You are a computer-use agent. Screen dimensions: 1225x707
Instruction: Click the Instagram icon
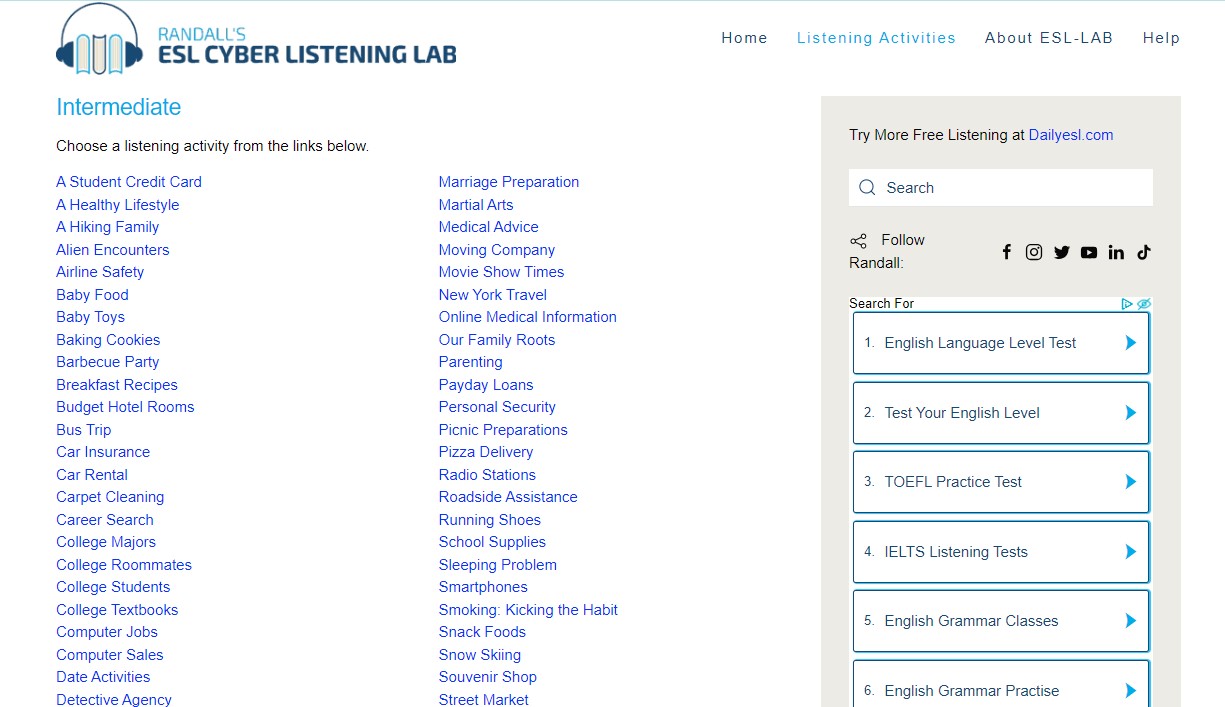coord(1034,252)
